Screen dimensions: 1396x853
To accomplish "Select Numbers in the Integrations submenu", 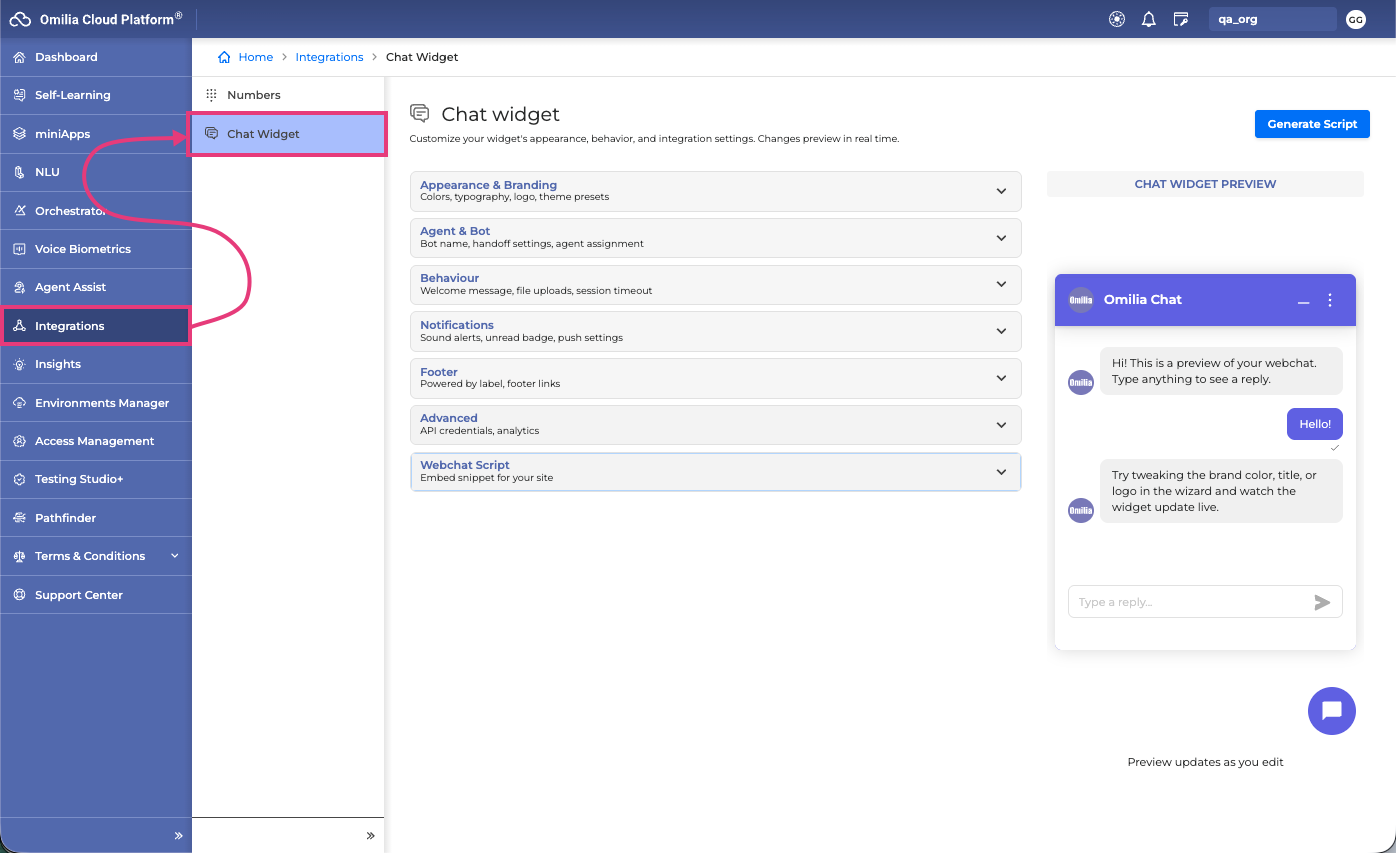I will coord(288,95).
